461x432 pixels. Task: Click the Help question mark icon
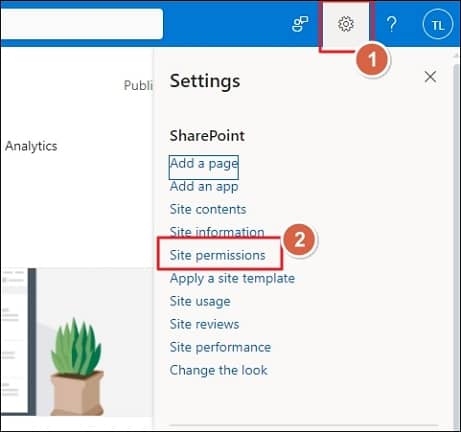point(392,24)
